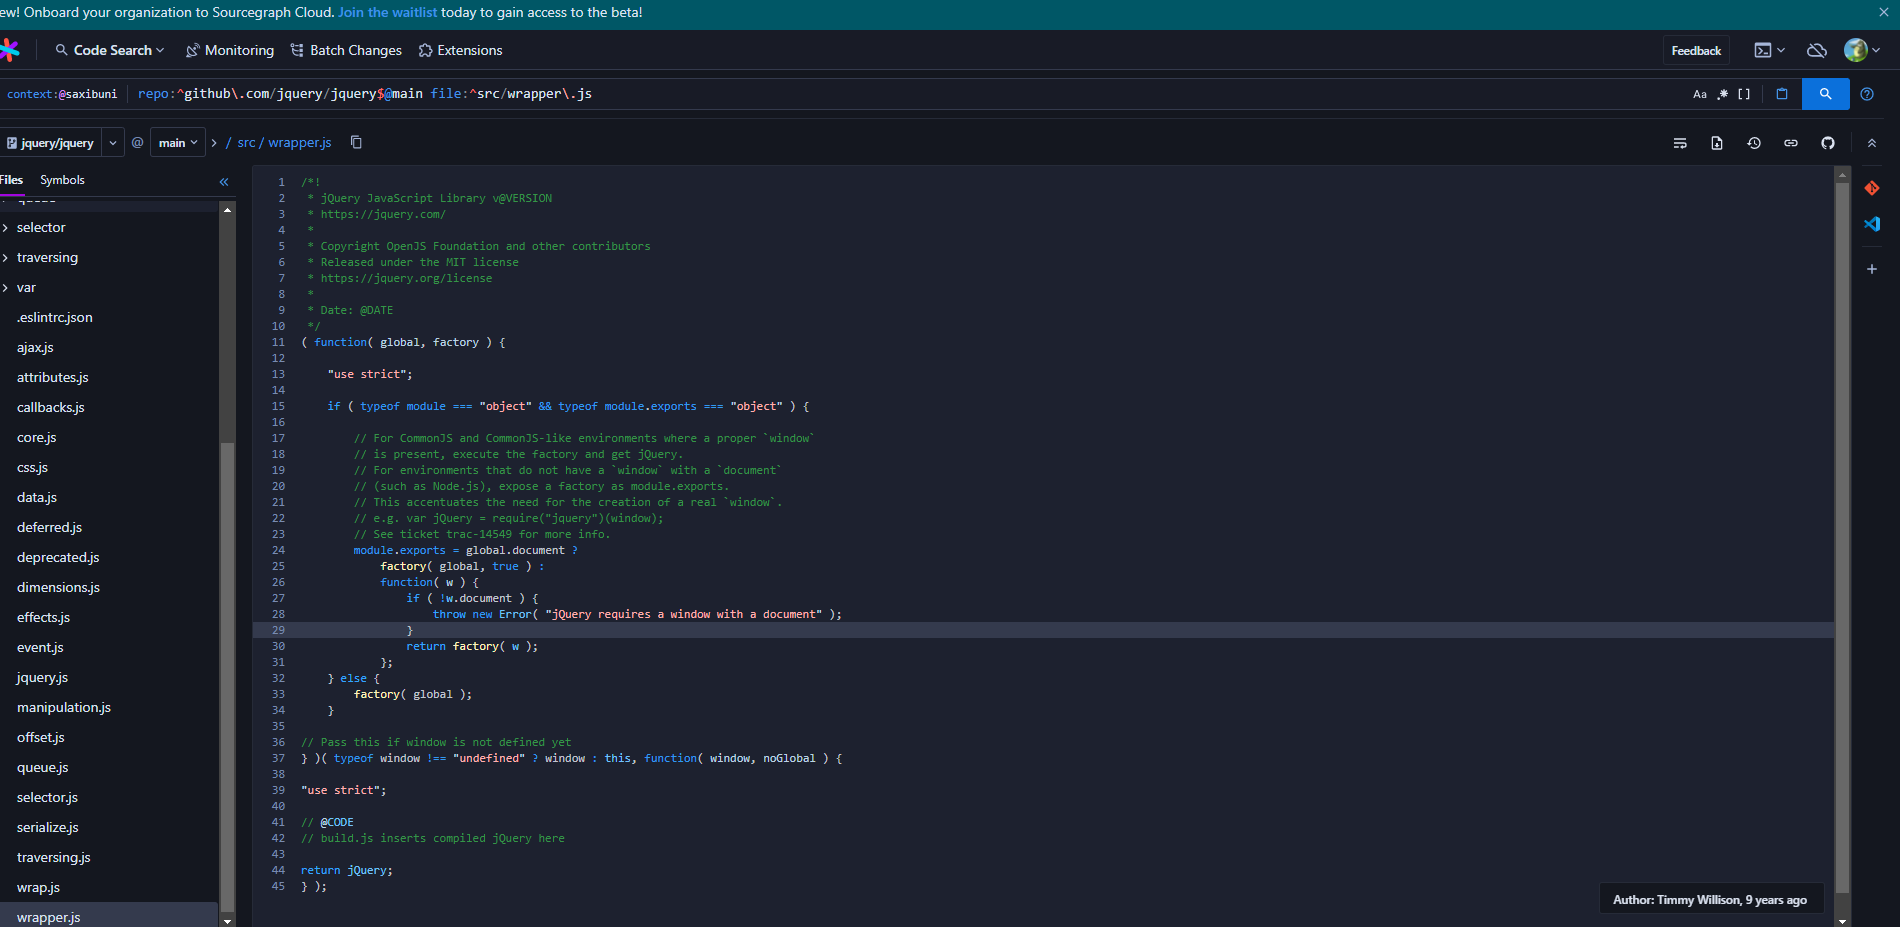Viewport: 1900px width, 927px height.
Task: Click Author: Timmy Willison blame tooltip
Action: pos(1710,900)
